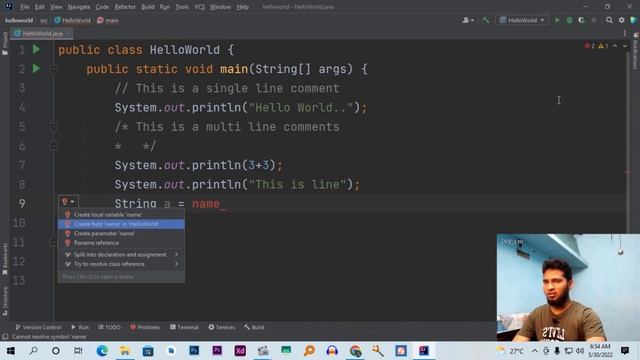
Task: Debug HelloWorld with the bug icon
Action: [x=569, y=20]
